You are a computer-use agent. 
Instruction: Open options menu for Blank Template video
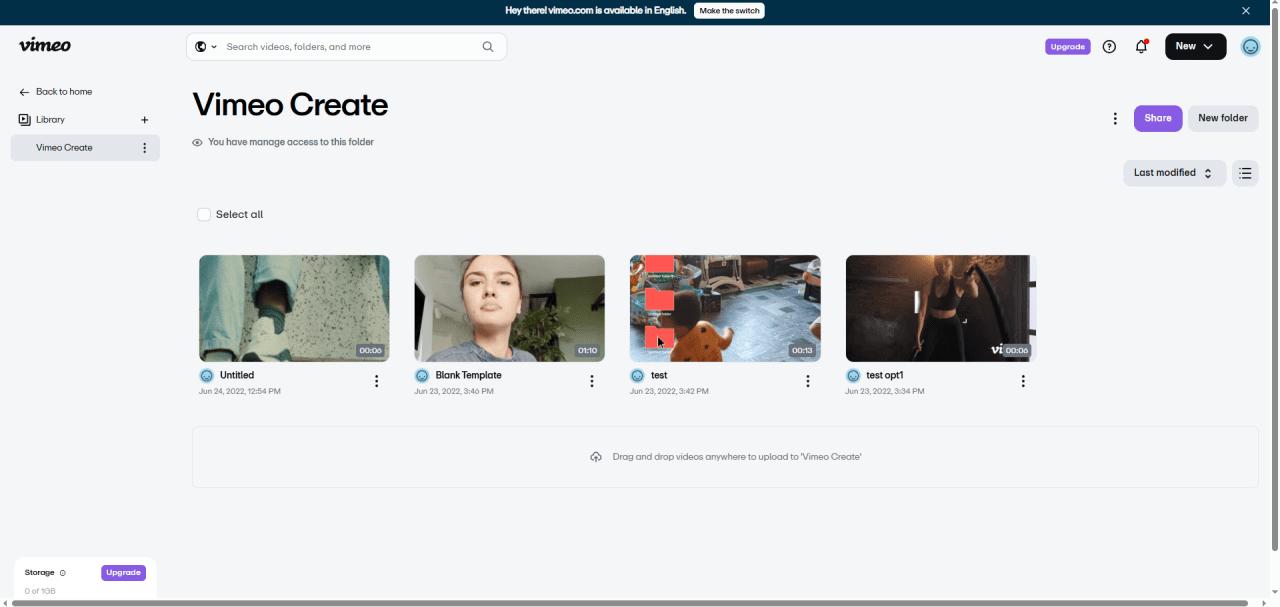click(x=591, y=381)
